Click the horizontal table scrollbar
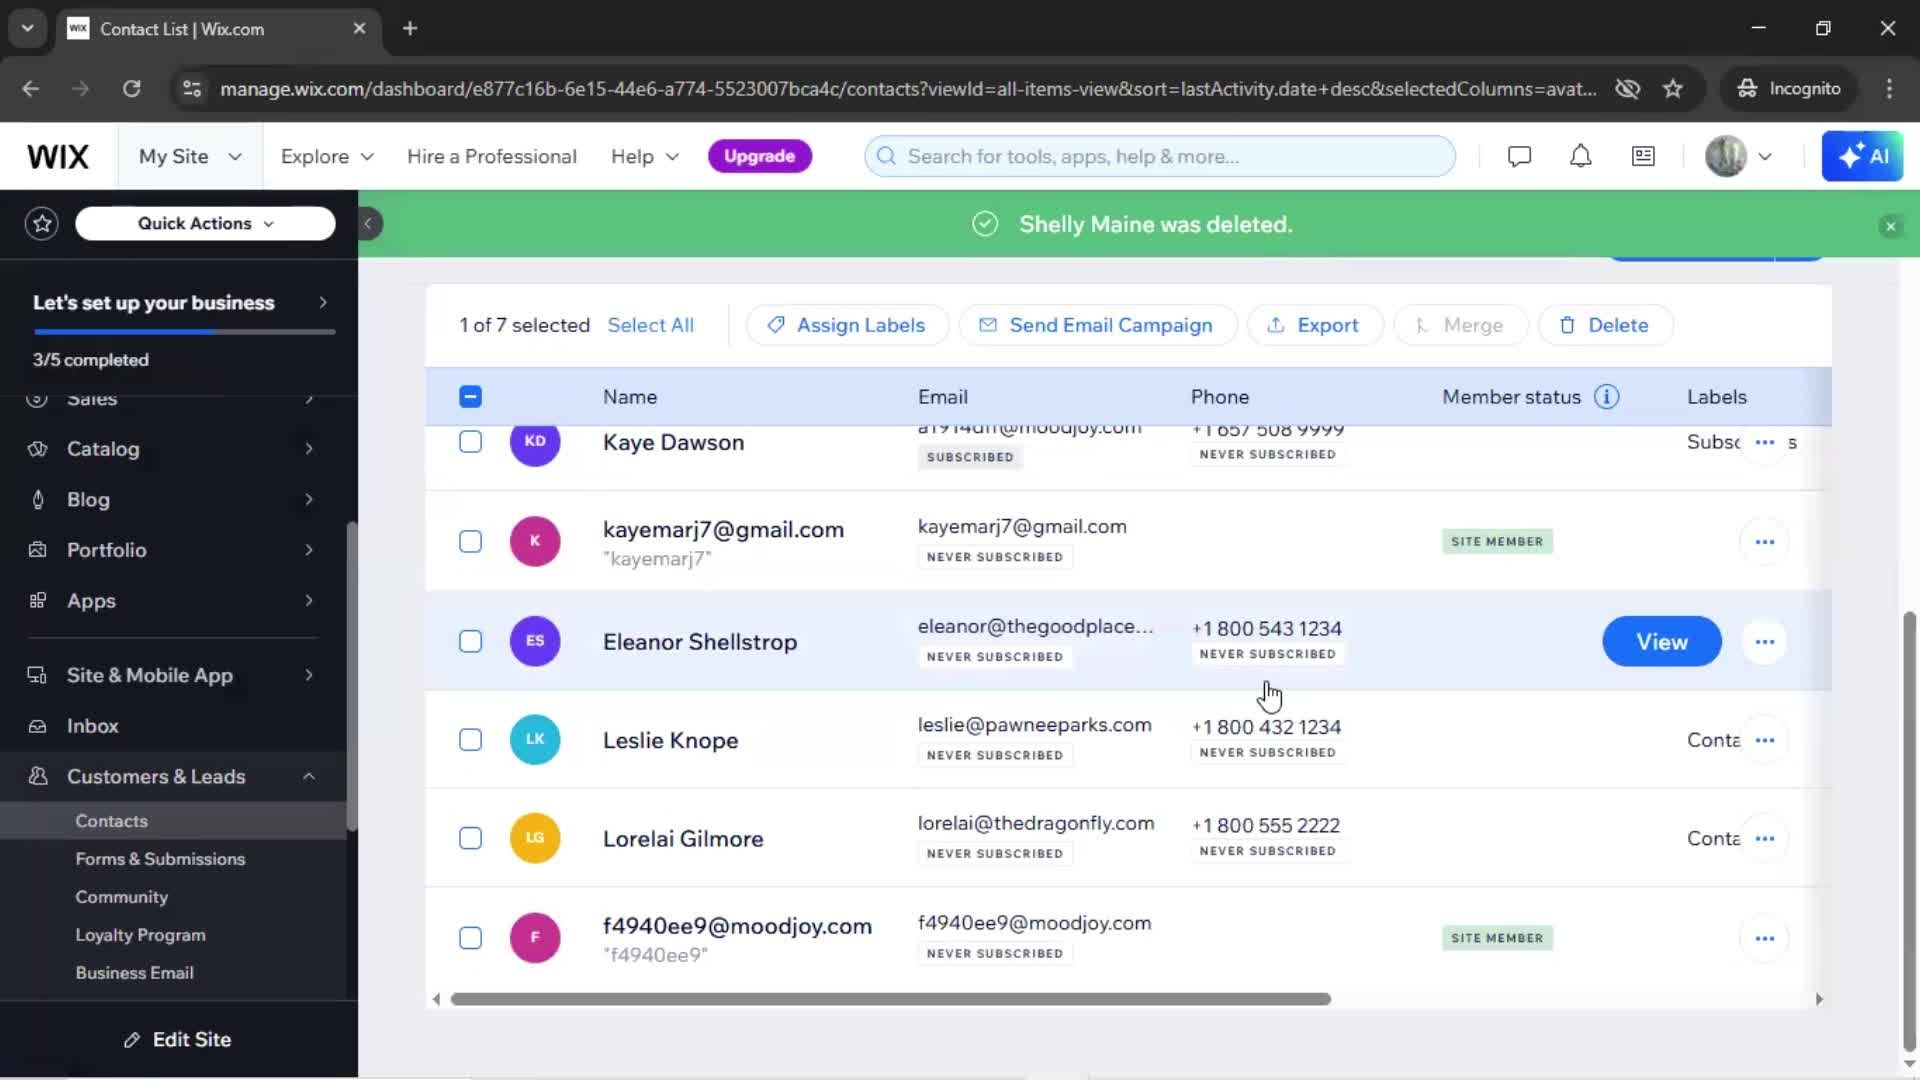 890,999
